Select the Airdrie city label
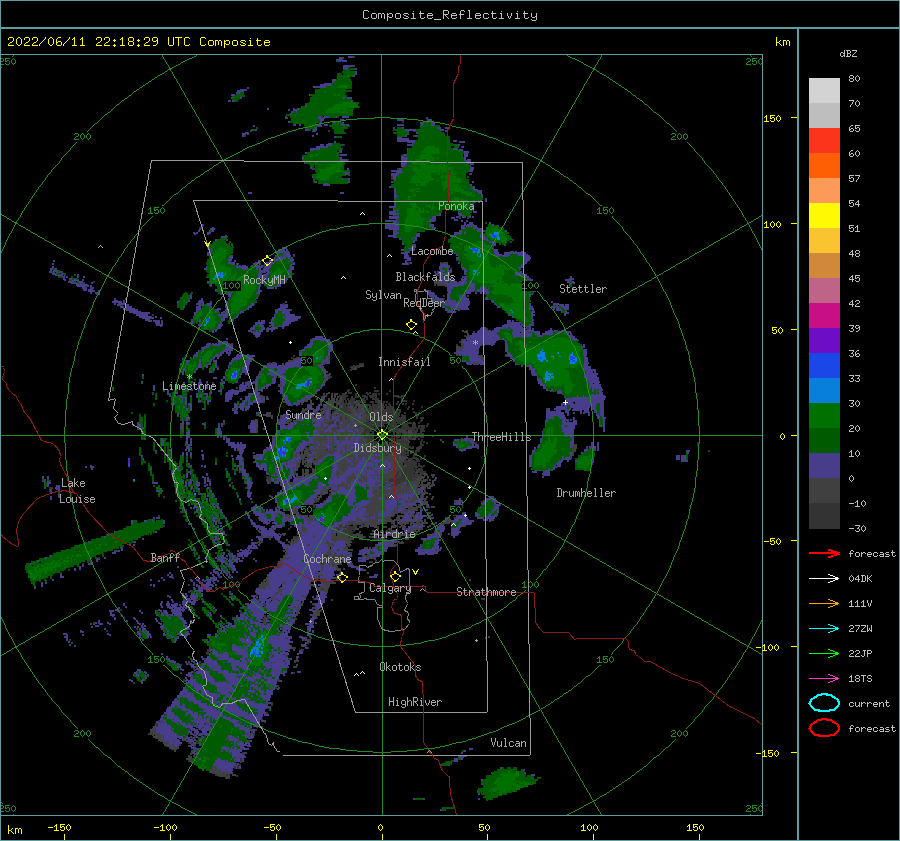 (394, 534)
